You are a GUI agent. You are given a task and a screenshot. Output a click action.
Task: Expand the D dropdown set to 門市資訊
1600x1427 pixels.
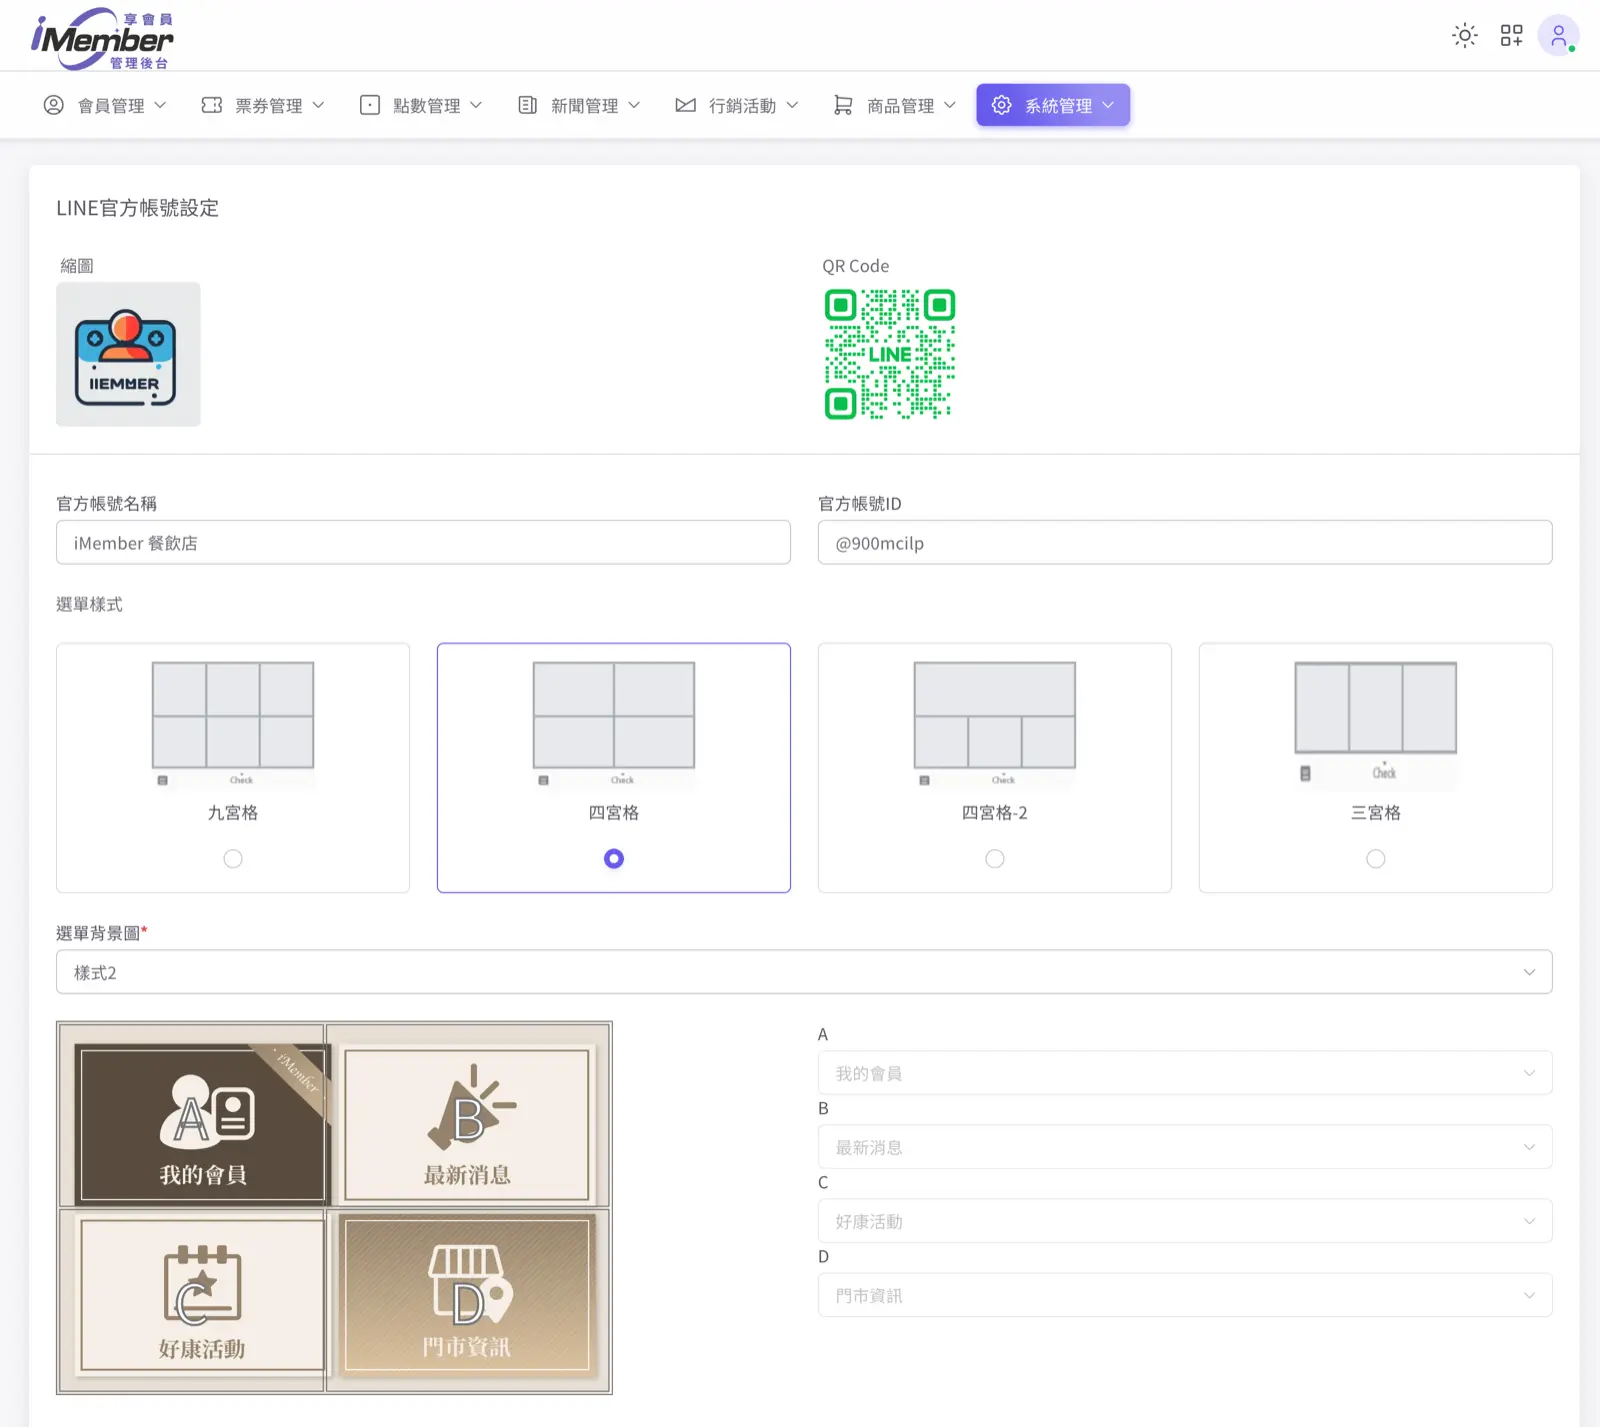[1184, 1295]
